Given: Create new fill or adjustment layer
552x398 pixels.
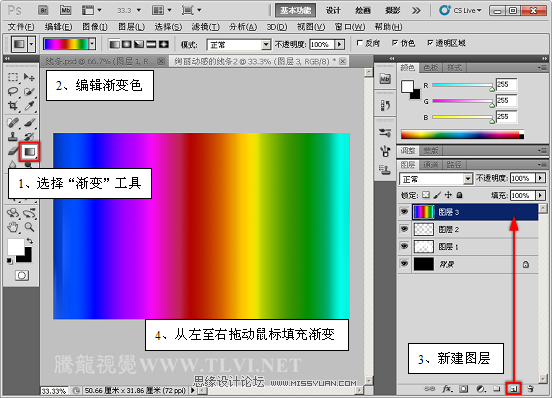Looking at the screenshot, I should (481, 388).
